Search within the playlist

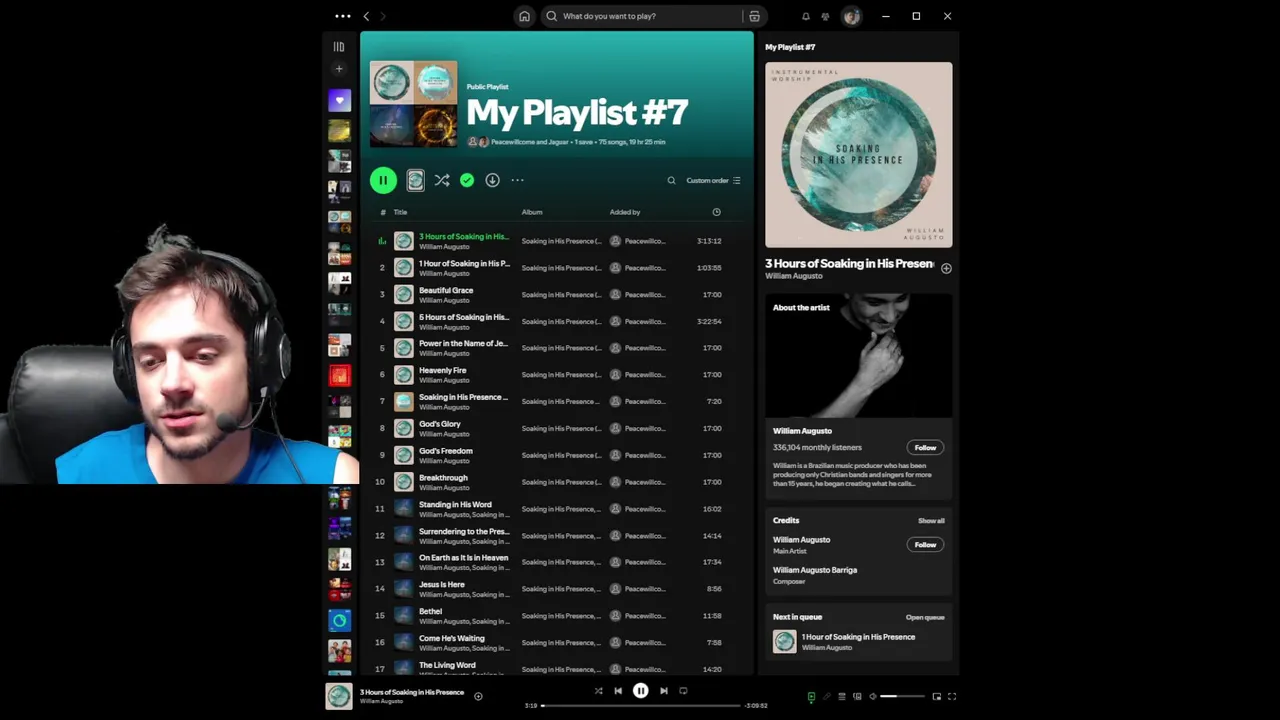point(671,181)
